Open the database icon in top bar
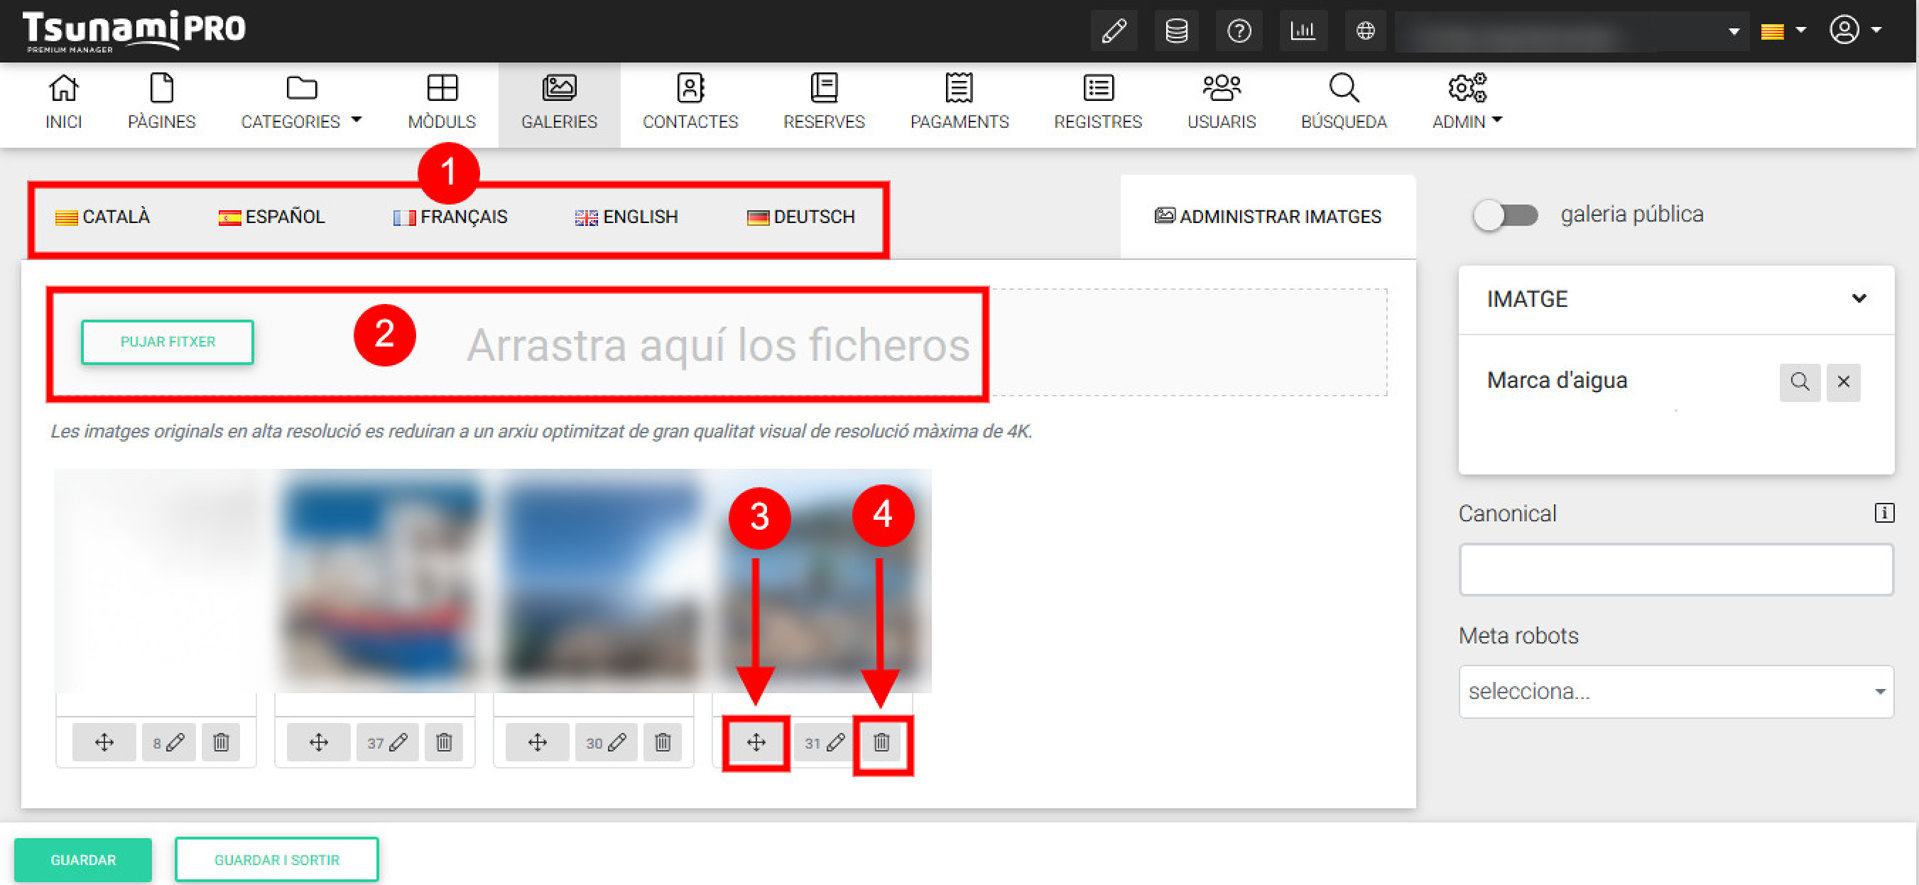Screen dimensions: 1919x885 (1177, 31)
